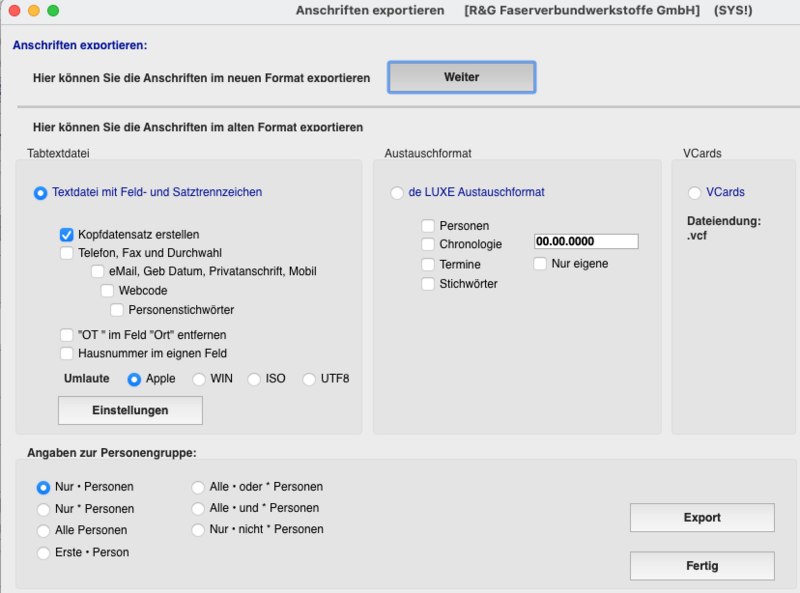
Task: Enable Telefon, Fax und Durchwahl
Action: 67,252
